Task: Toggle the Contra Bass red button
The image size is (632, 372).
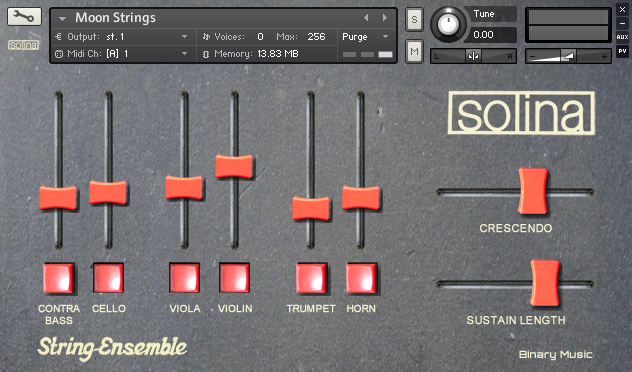Action: (59, 278)
